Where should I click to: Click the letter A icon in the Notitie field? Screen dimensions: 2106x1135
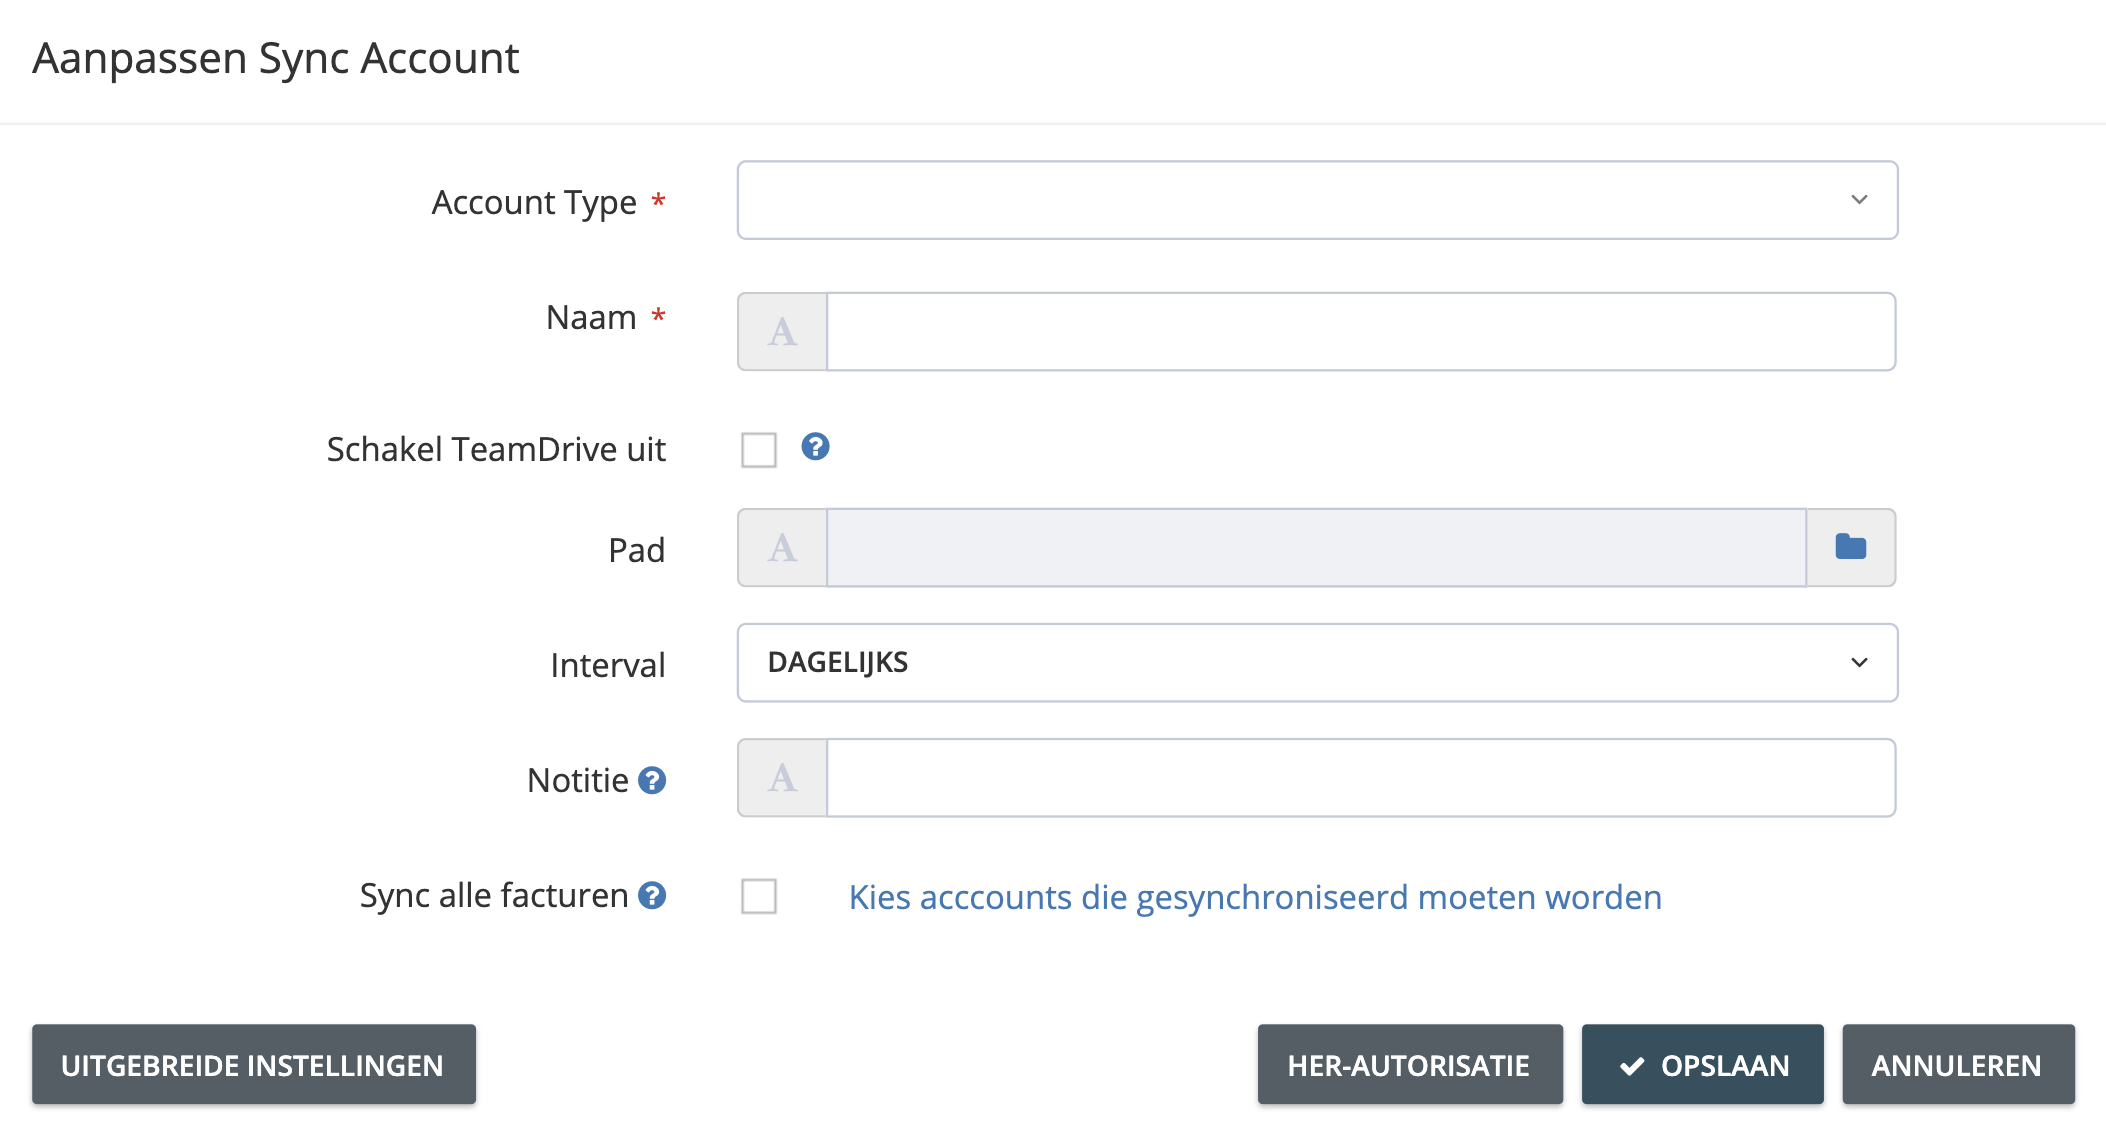pos(782,777)
